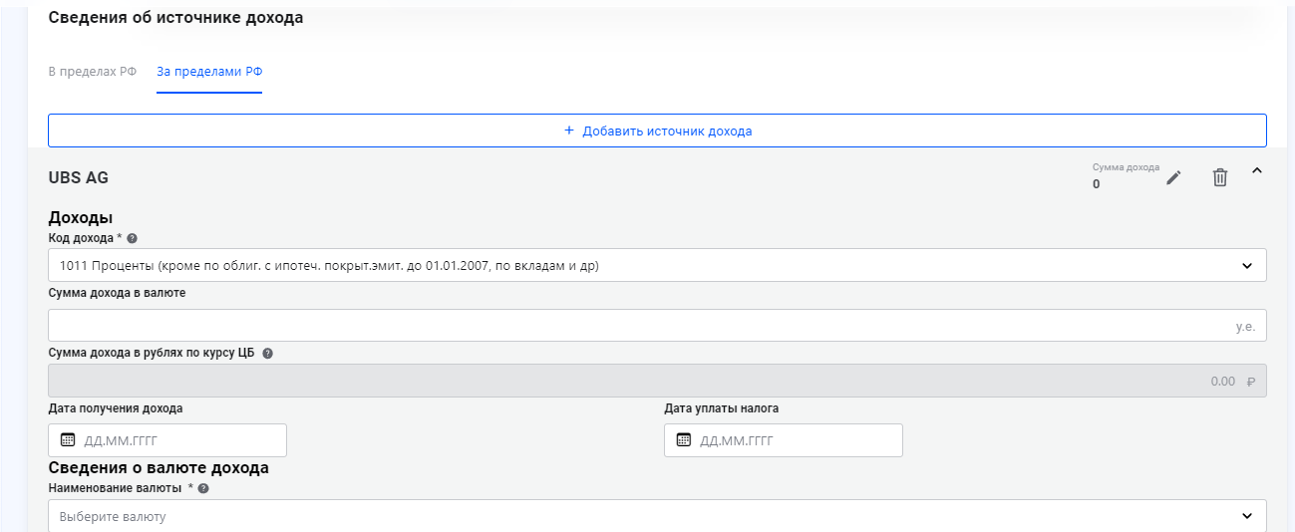Click the help icon next to Код дохода
Screen dimensions: 1295x532
(x=132, y=238)
